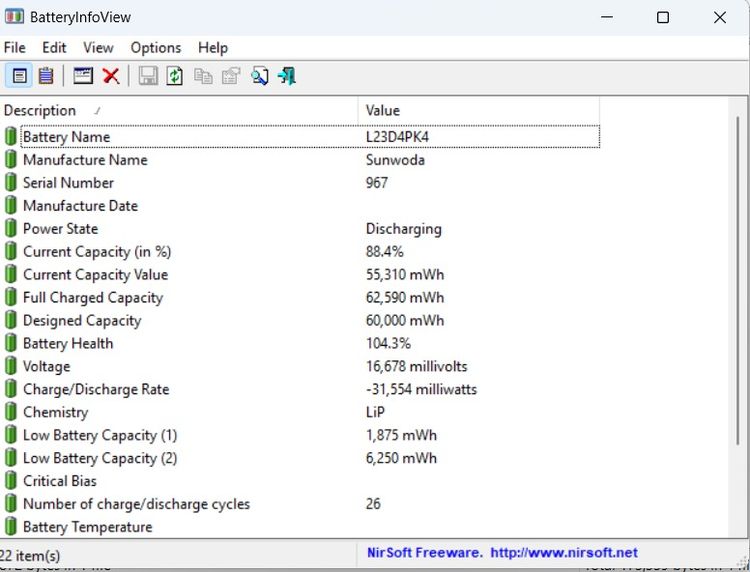Select the Manufacture Name row label
The height and width of the screenshot is (572, 750).
(85, 160)
